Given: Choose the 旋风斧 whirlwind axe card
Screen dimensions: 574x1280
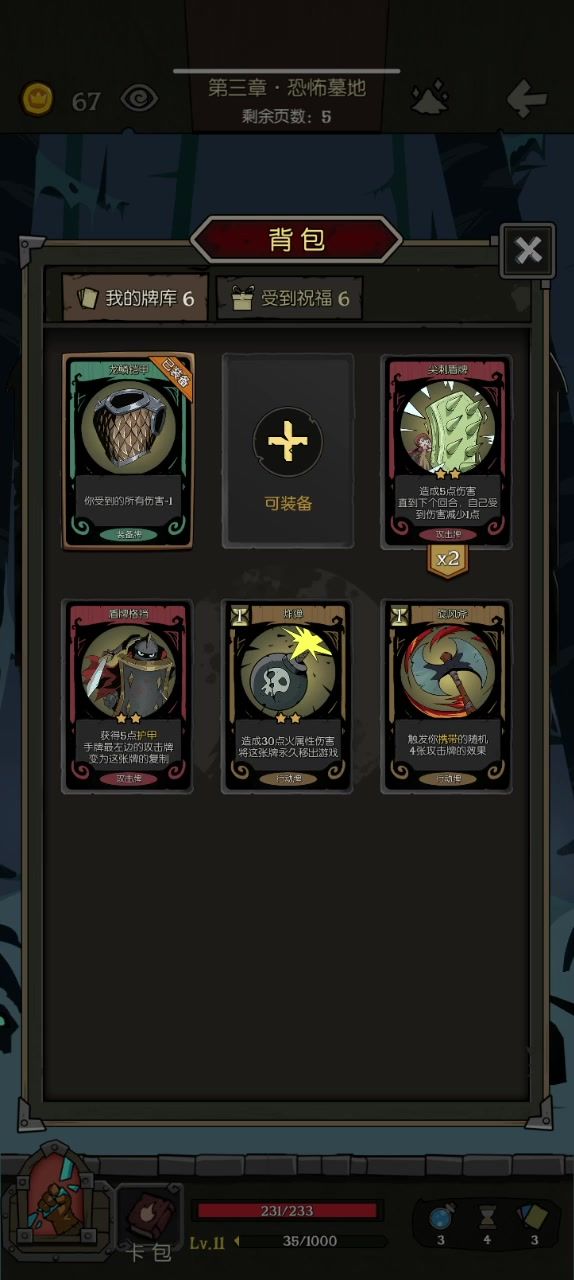Looking at the screenshot, I should point(447,696).
